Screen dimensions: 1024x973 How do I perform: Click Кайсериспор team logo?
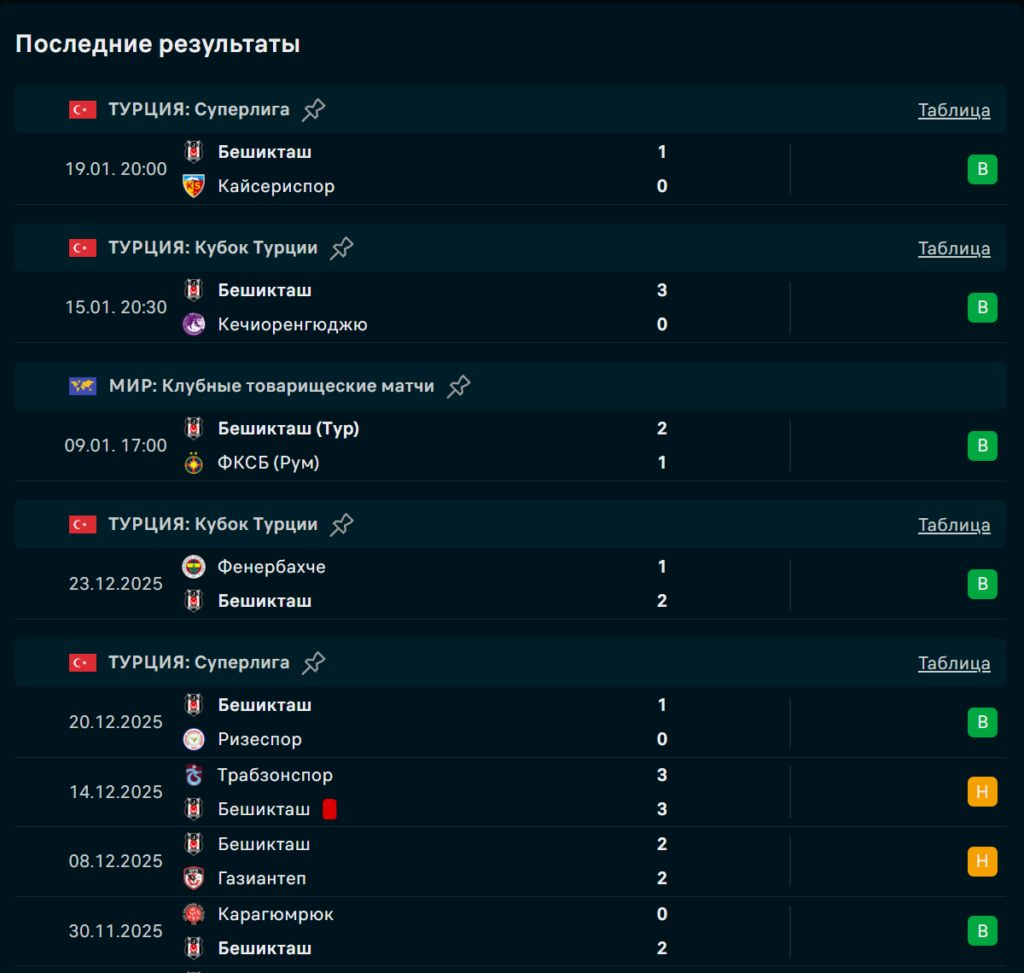coord(194,186)
